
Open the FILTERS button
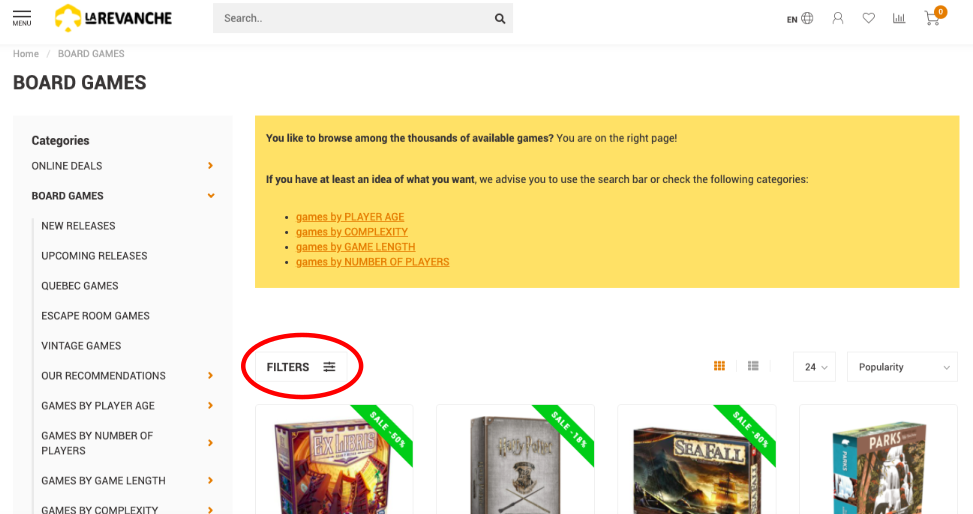(301, 367)
